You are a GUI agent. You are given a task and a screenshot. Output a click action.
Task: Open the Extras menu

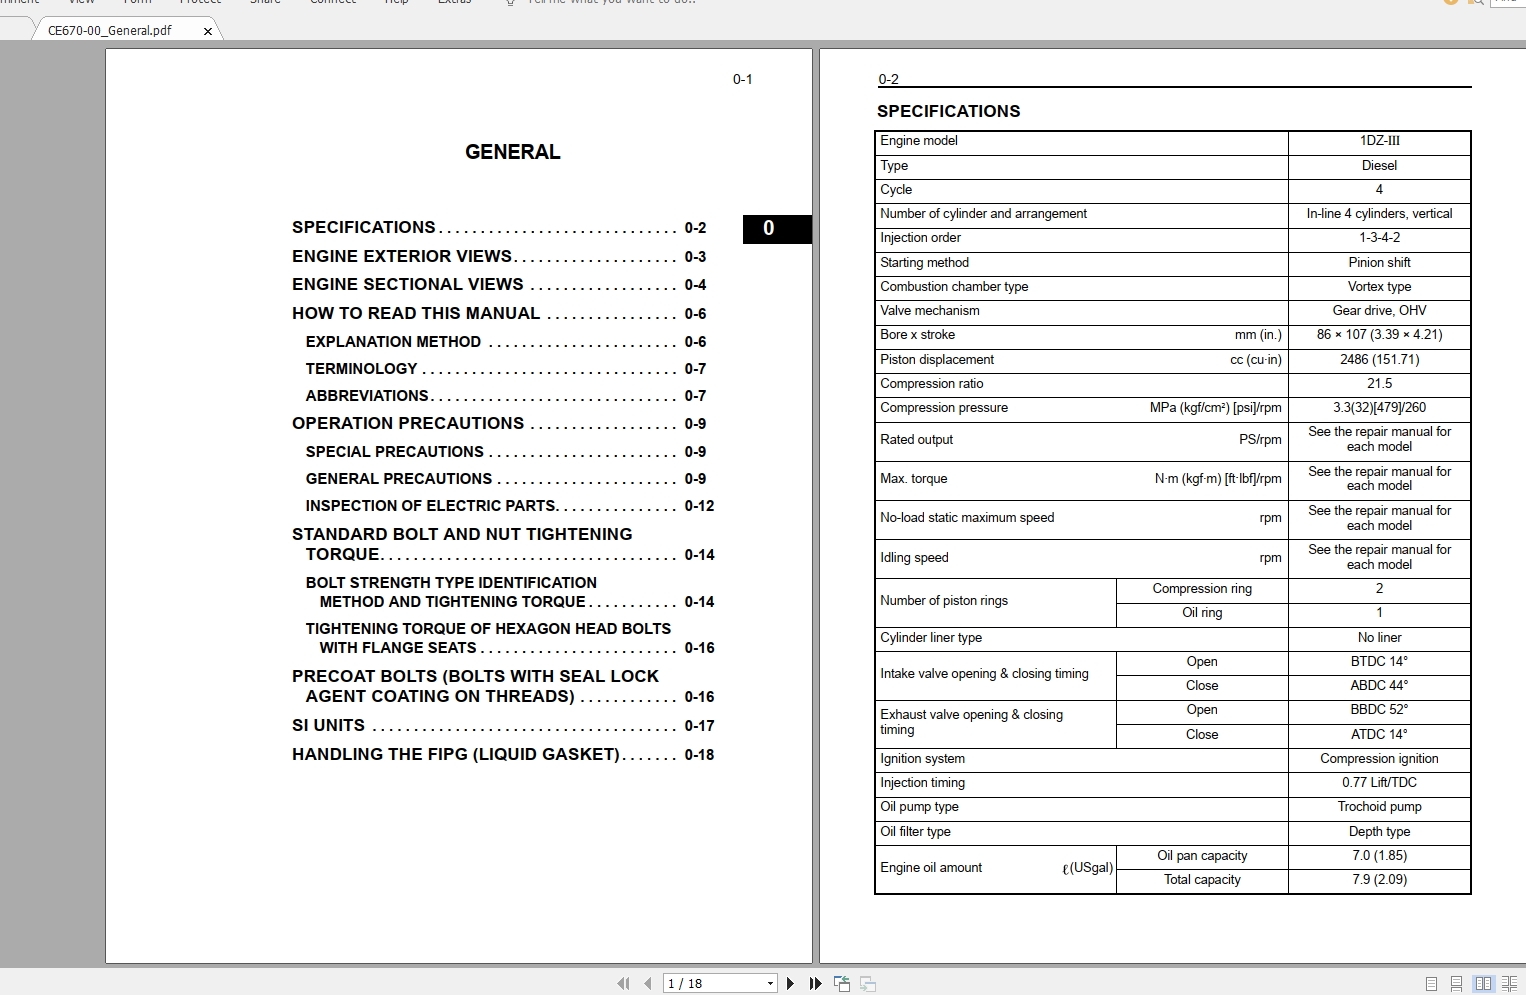coord(455,3)
